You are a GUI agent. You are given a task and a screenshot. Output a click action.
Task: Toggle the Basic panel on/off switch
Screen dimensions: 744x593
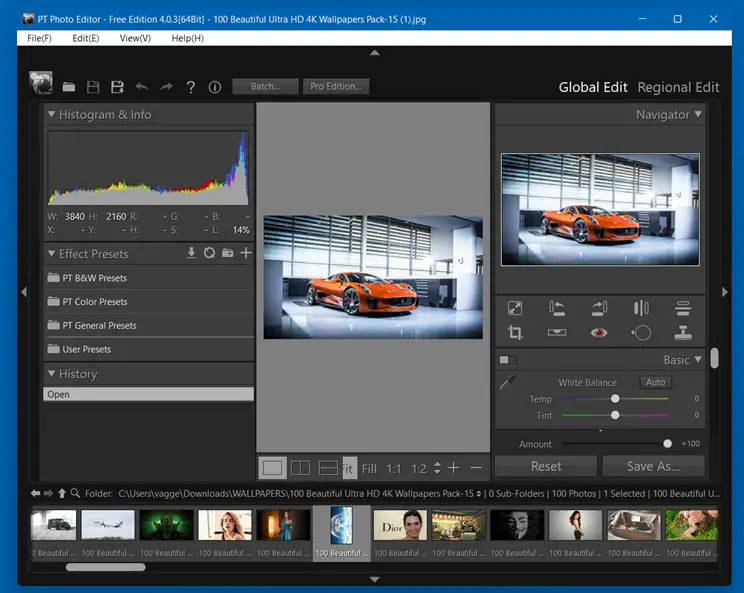pos(508,360)
